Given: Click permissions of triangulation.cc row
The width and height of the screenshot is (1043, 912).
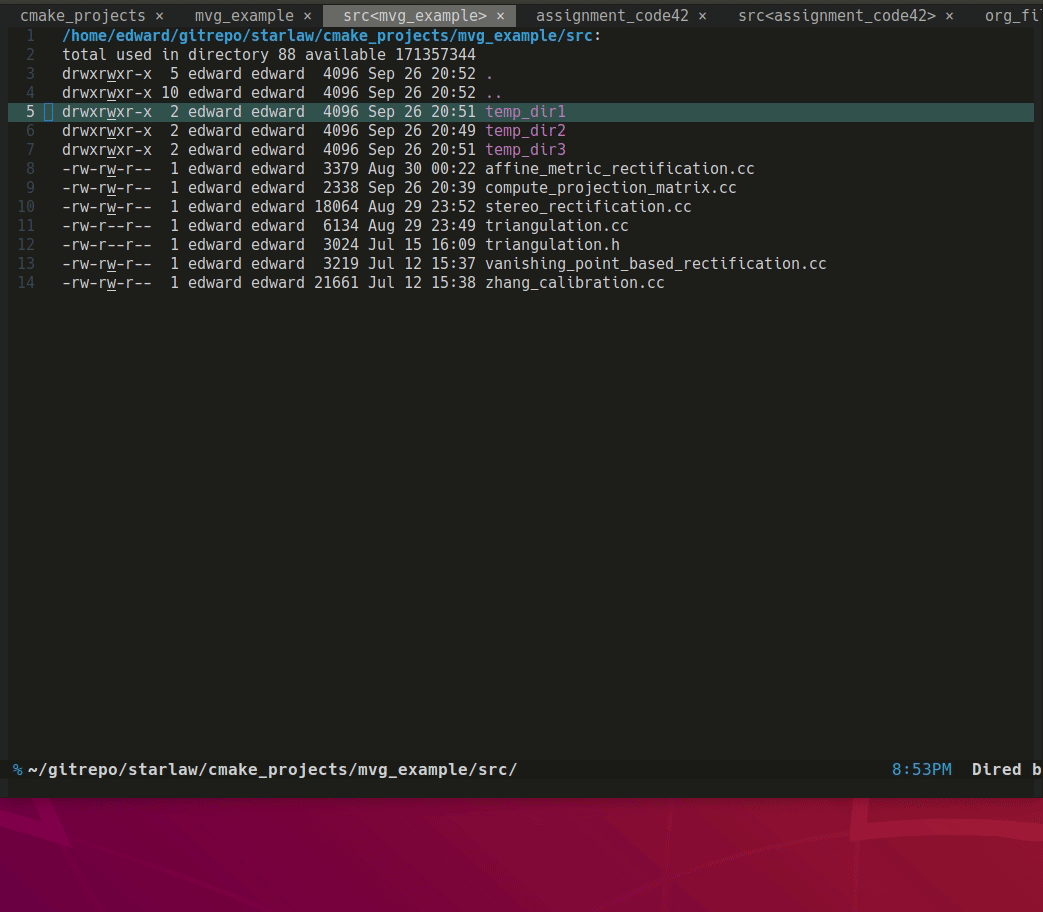Looking at the screenshot, I should (x=106, y=226).
